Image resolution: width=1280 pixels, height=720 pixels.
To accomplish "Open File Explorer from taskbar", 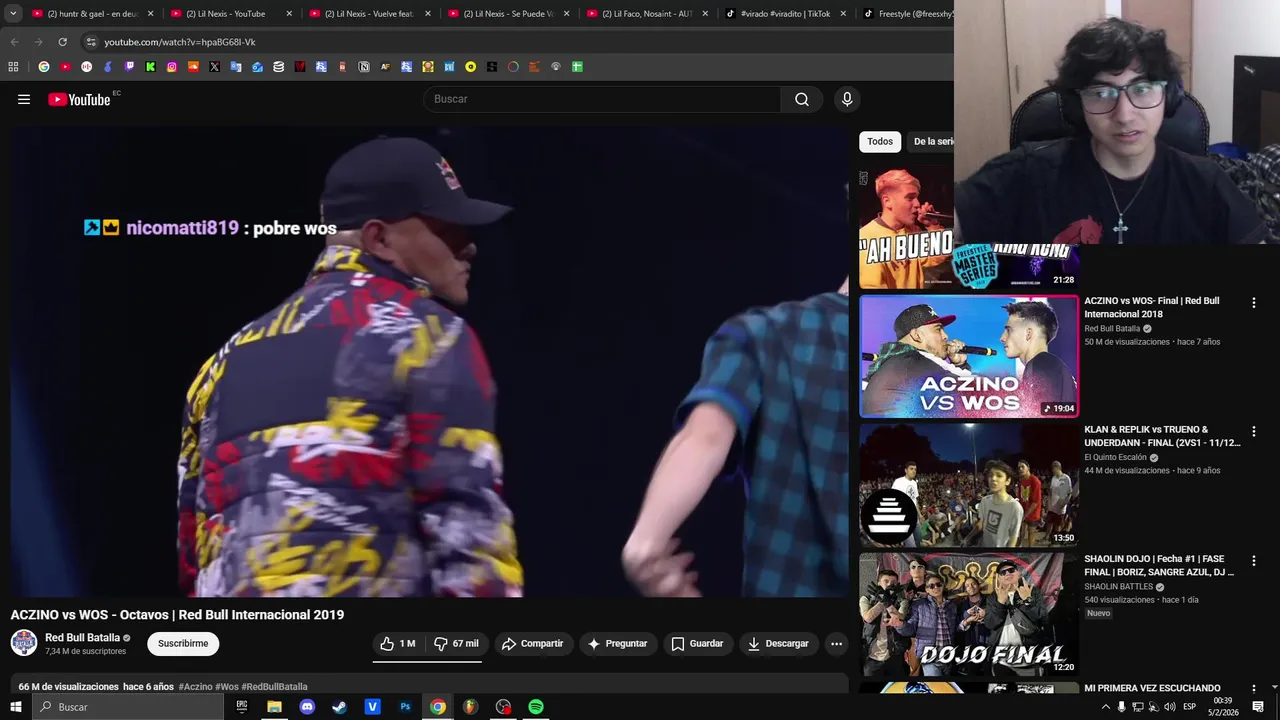I will (274, 707).
